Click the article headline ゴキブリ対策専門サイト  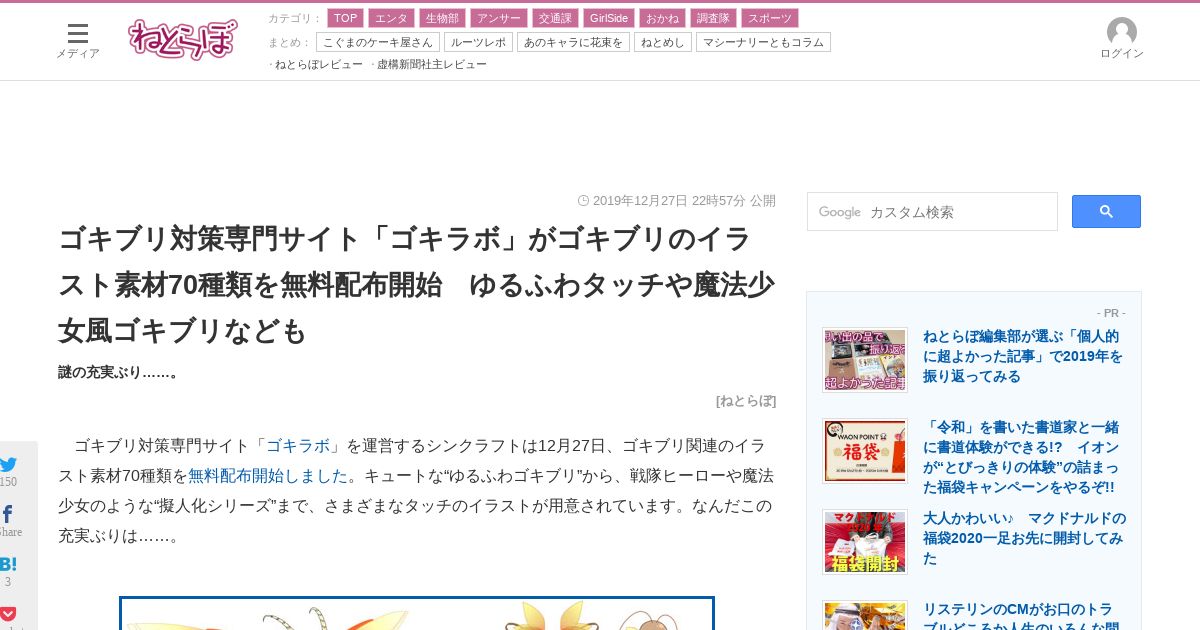417,285
